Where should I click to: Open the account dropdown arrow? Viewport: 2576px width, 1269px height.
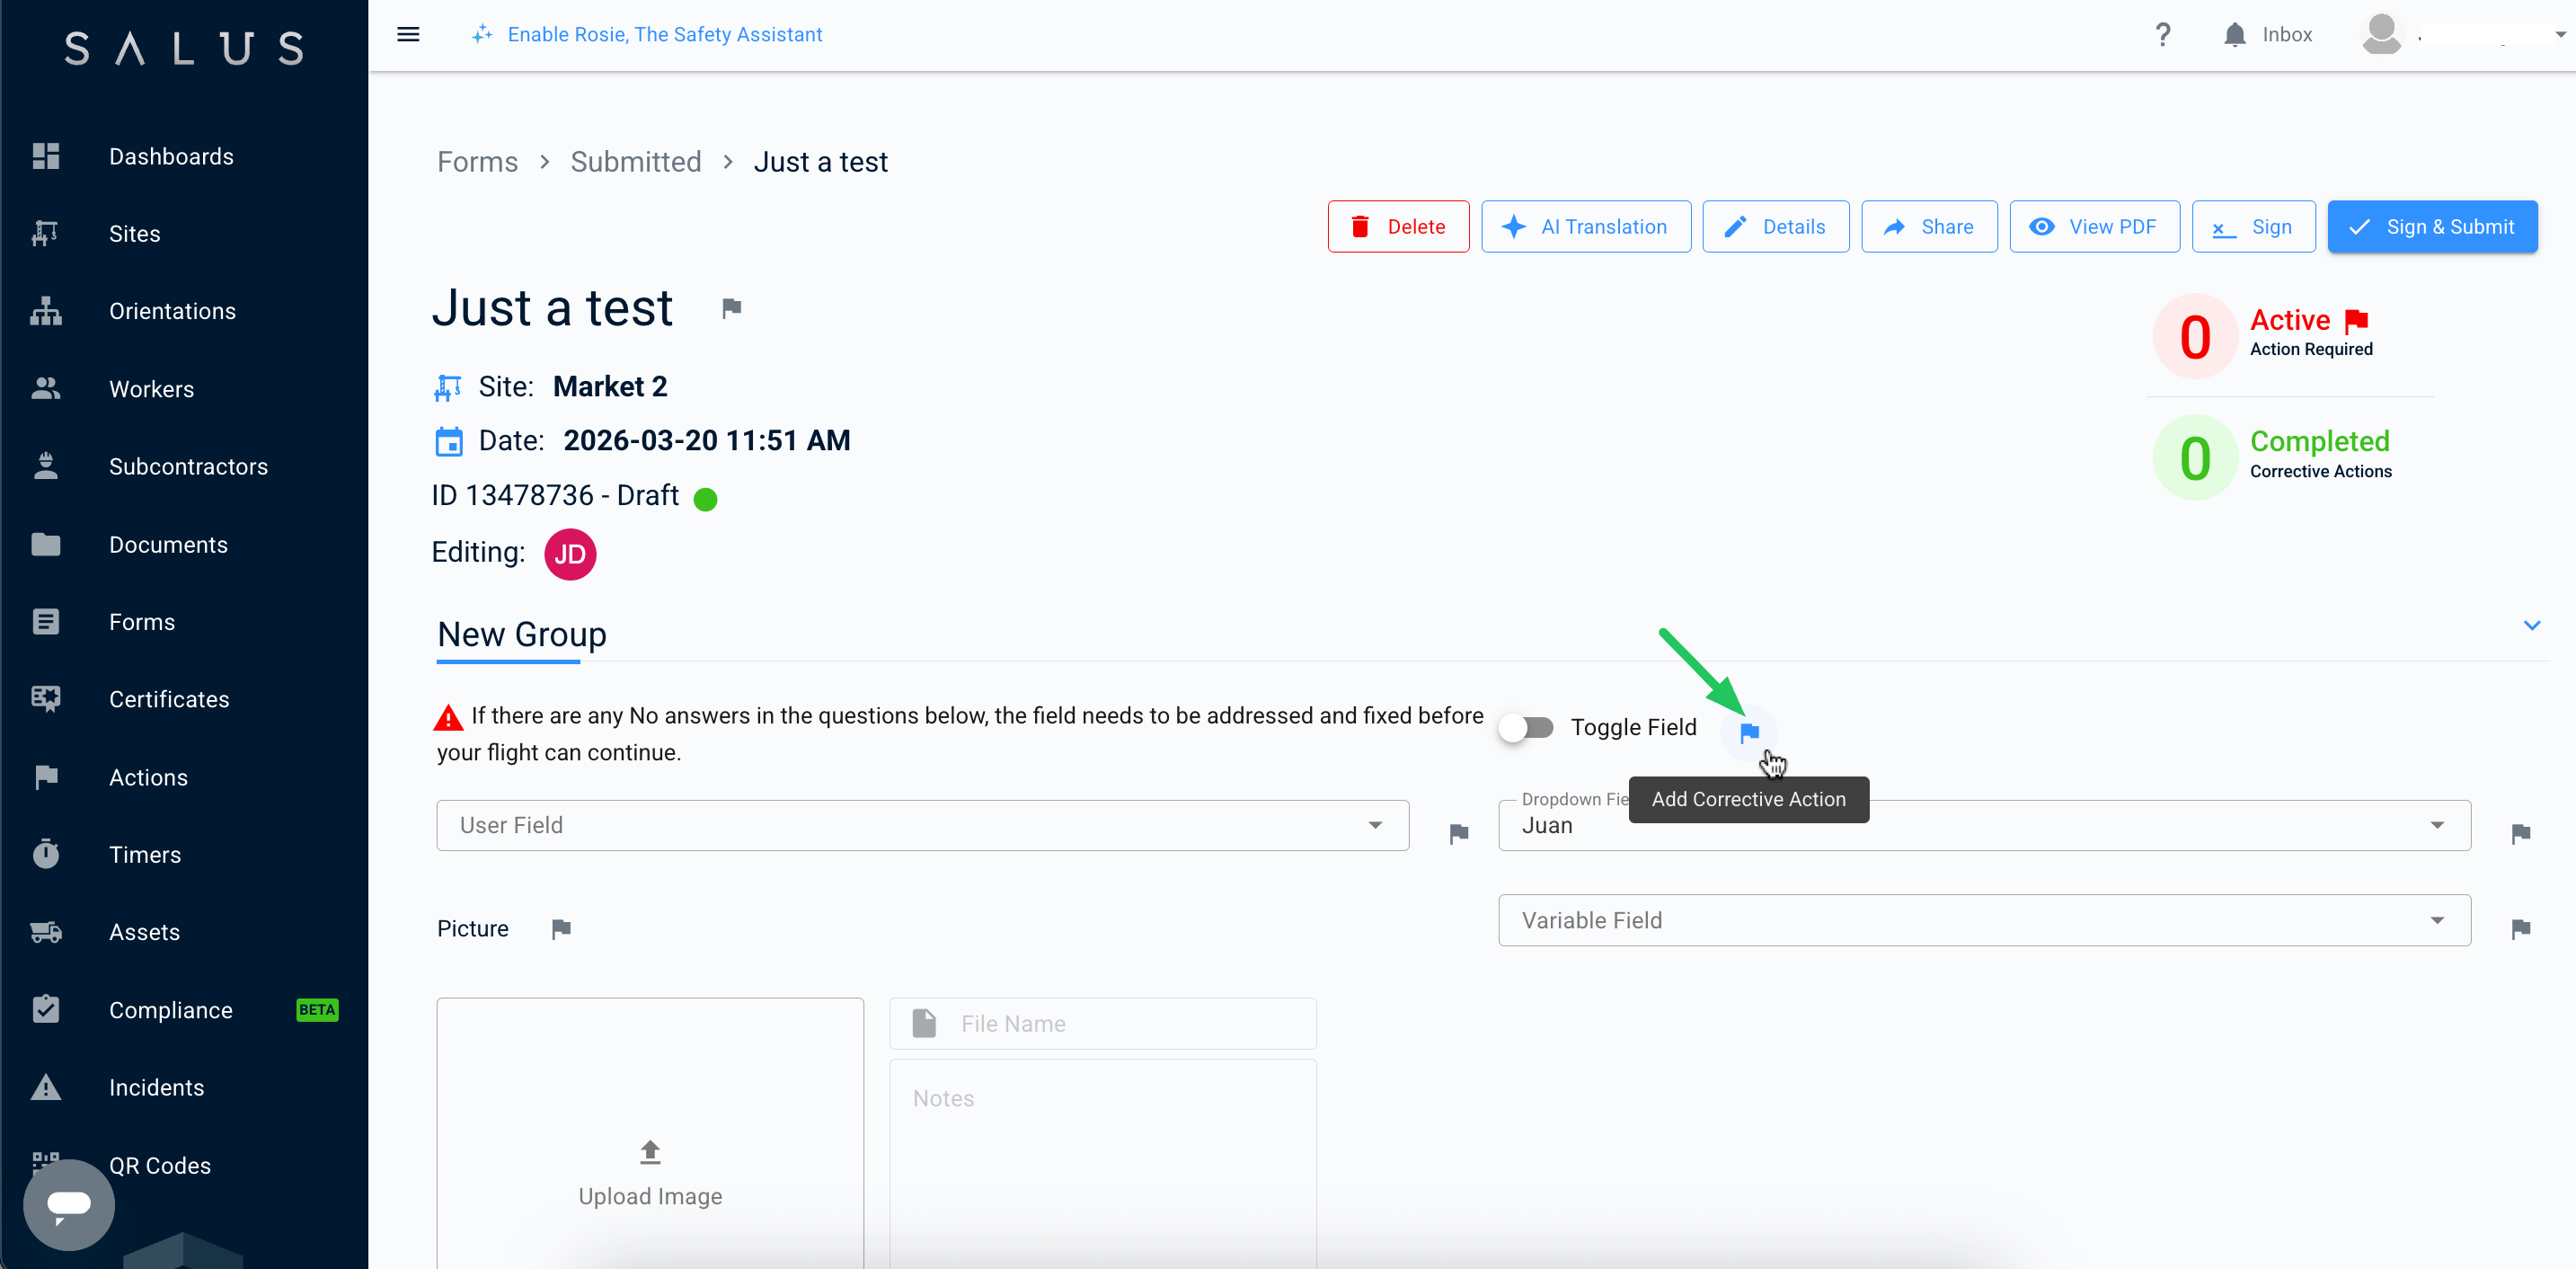[x=2561, y=34]
